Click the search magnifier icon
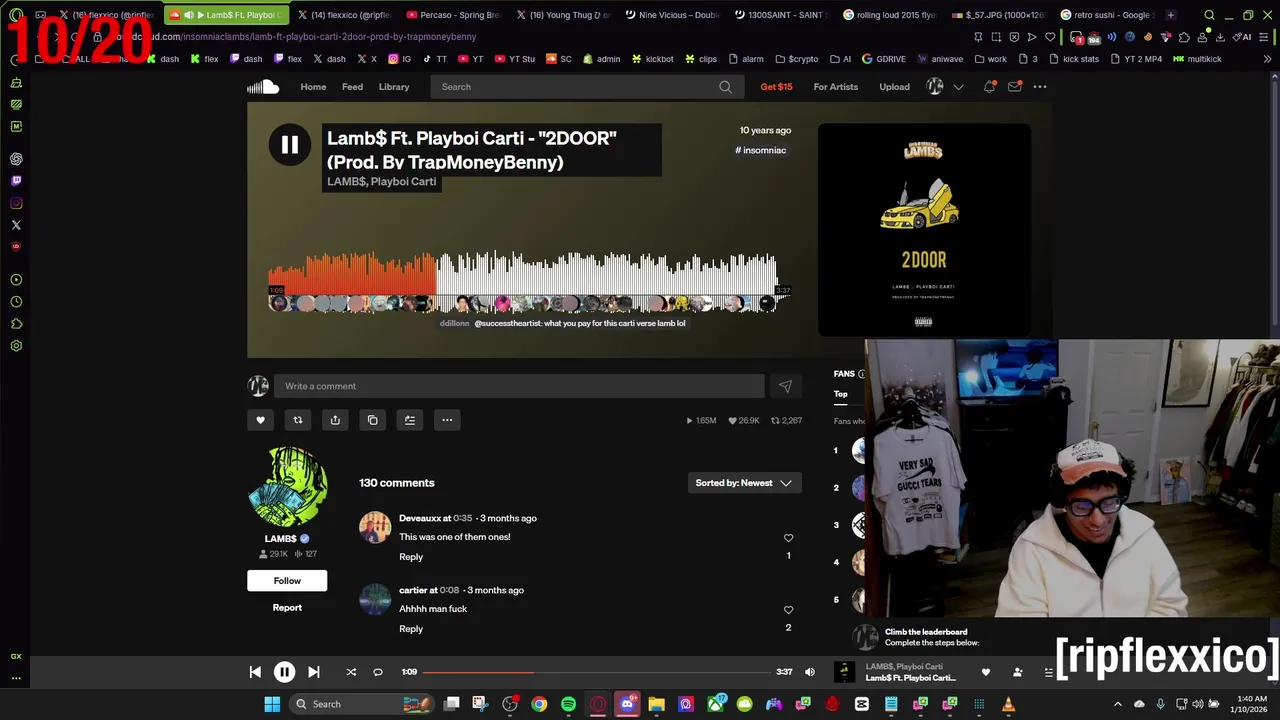Viewport: 1280px width, 720px height. coord(725,87)
